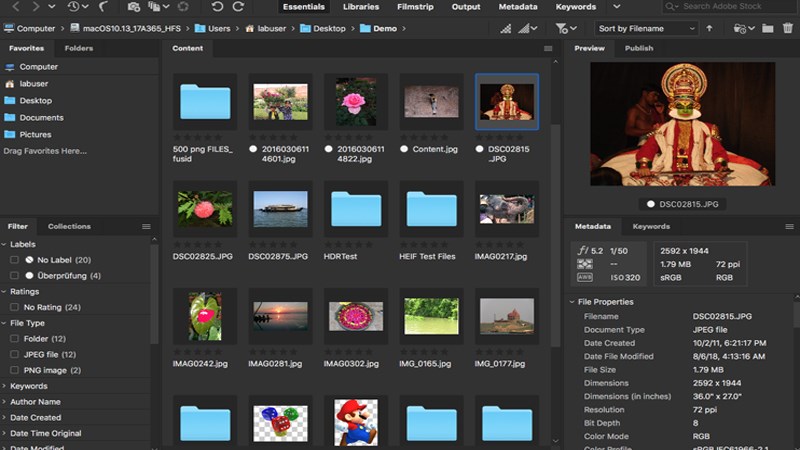
Task: Switch to the Keywords panel tab
Action: tap(651, 226)
